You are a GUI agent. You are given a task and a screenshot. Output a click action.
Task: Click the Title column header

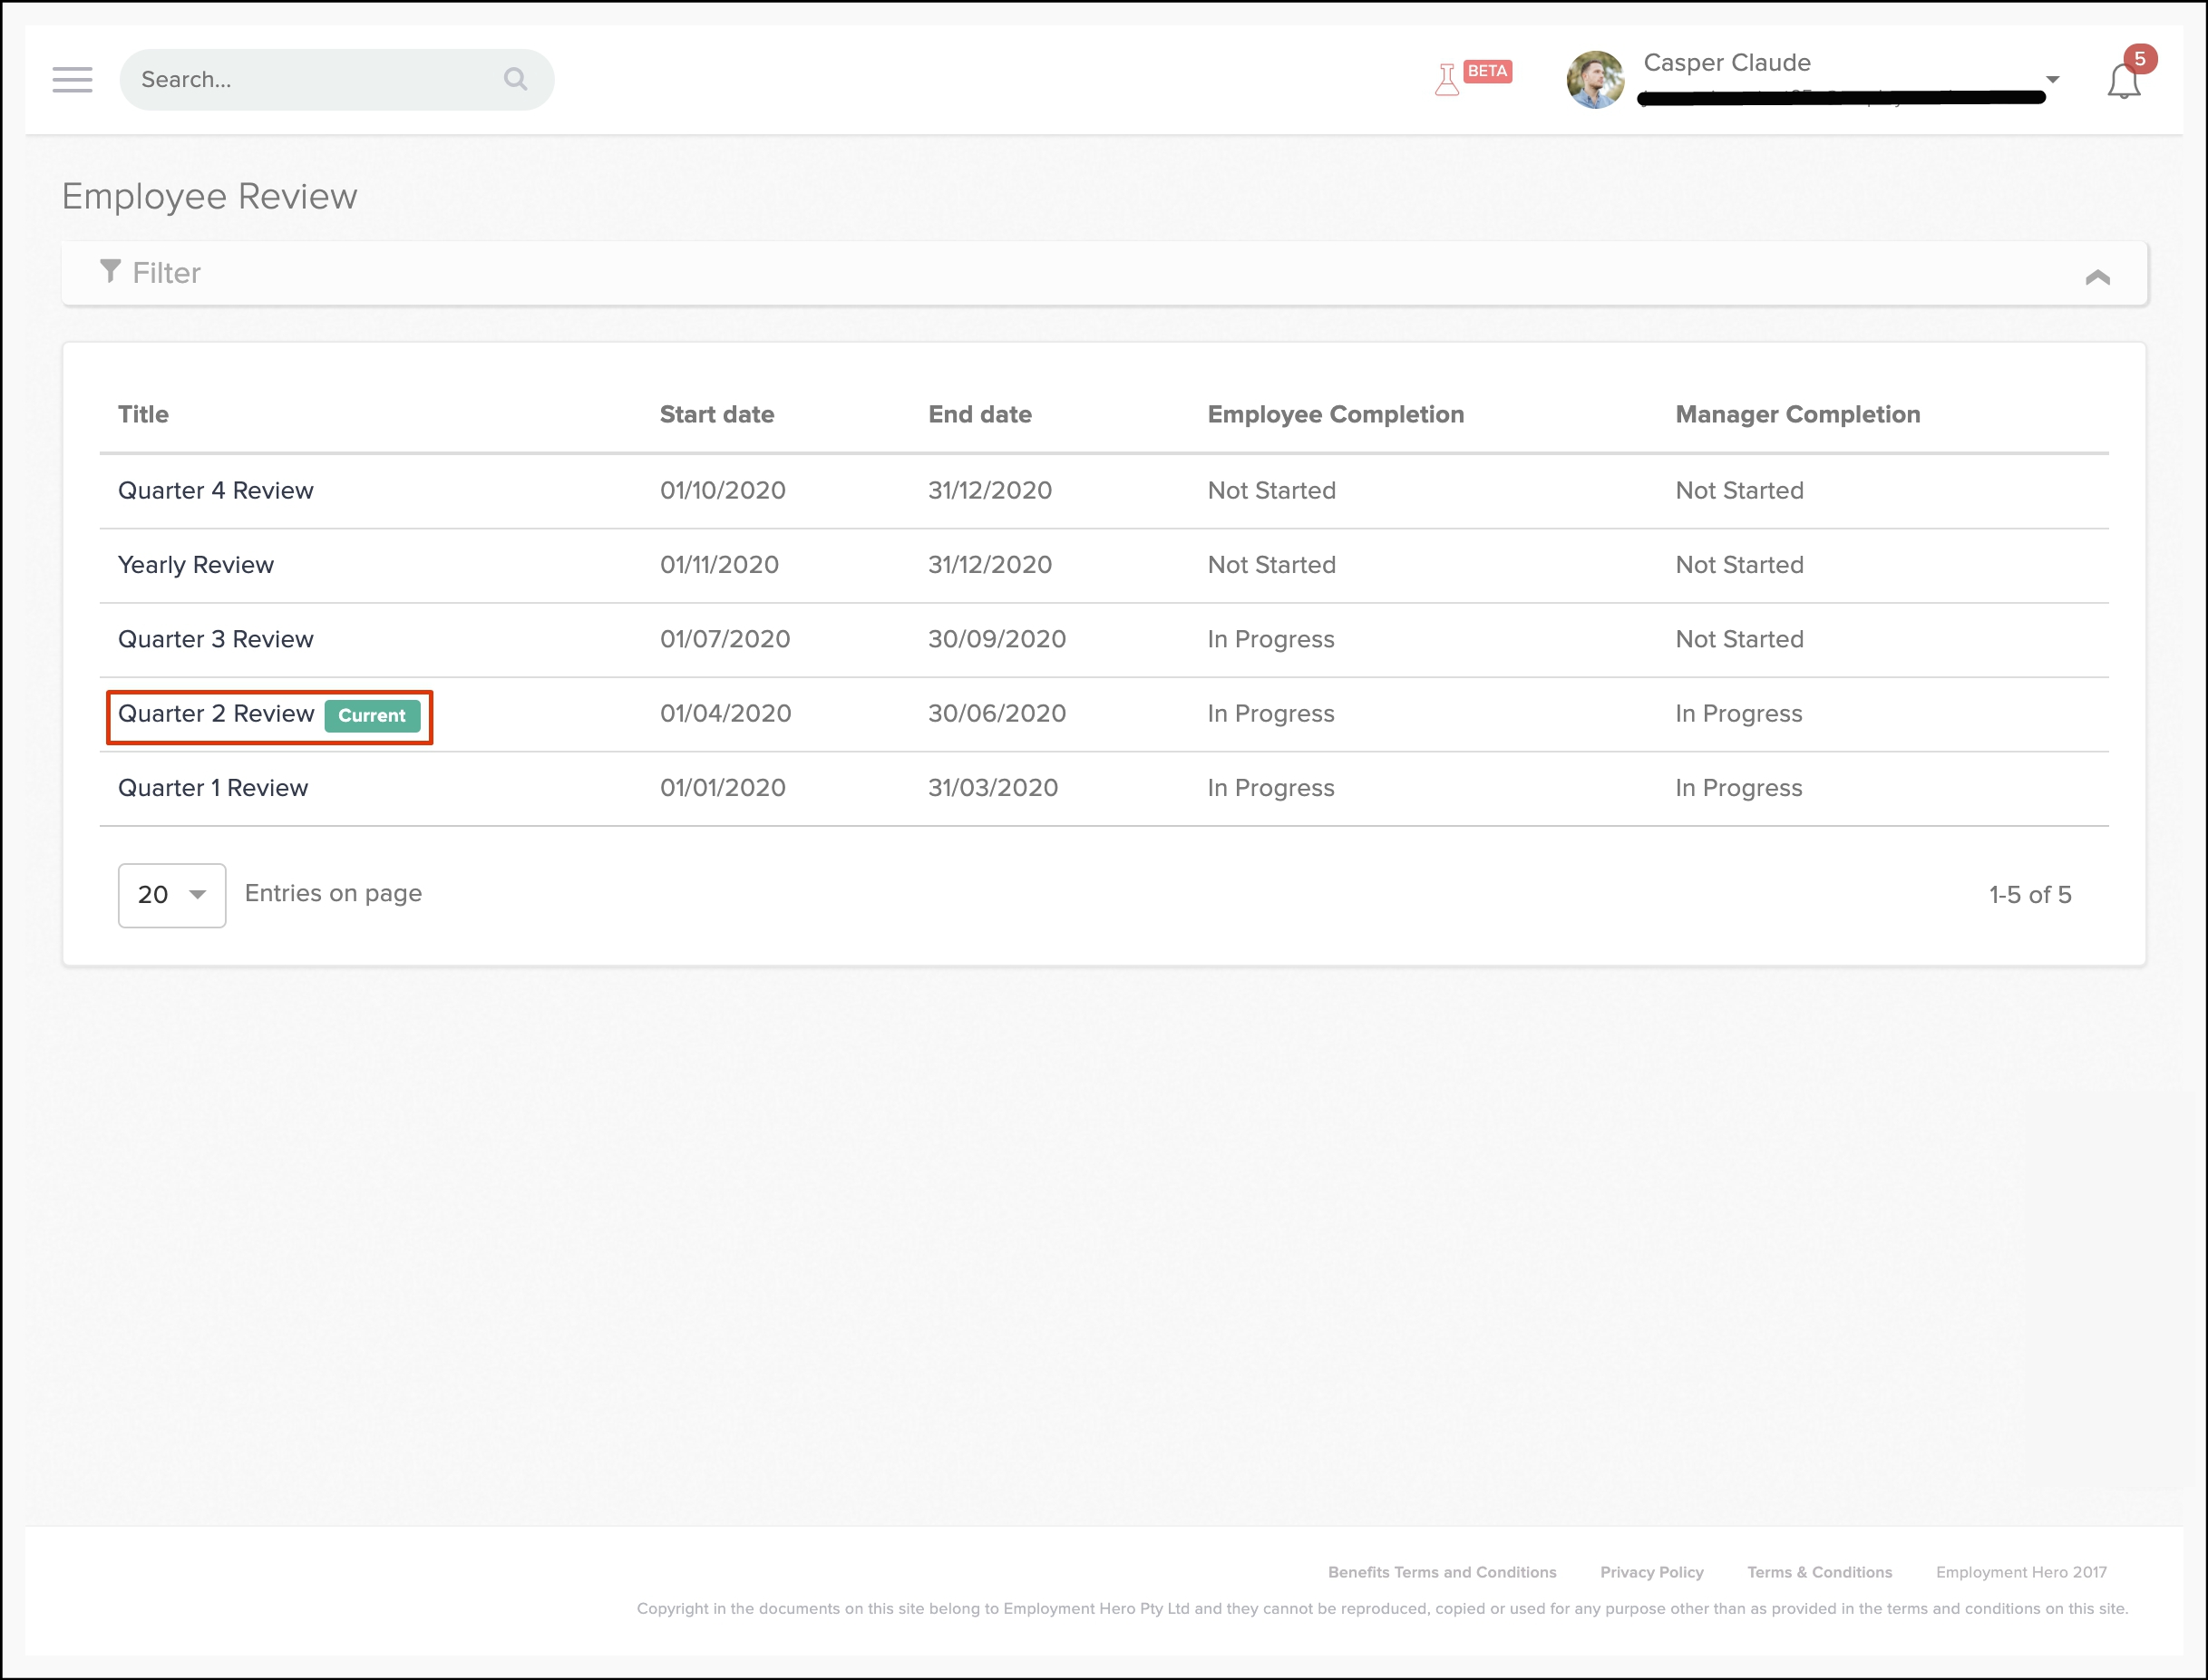click(x=143, y=414)
